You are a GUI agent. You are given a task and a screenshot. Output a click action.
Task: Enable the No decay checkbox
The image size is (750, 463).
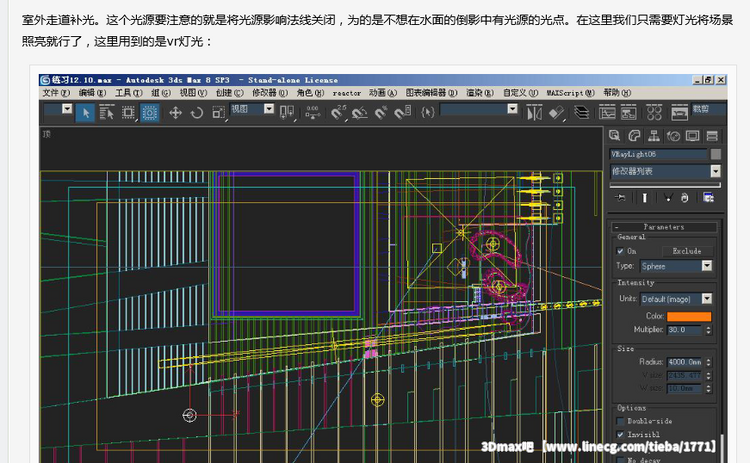point(620,460)
